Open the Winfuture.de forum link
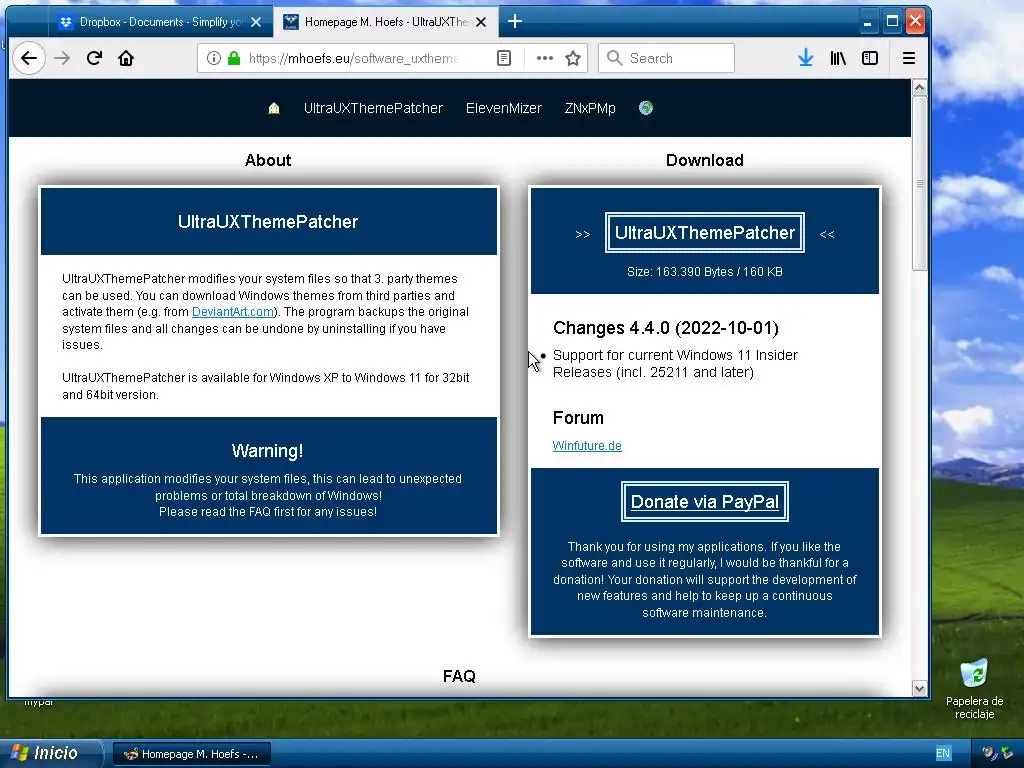 coord(586,445)
